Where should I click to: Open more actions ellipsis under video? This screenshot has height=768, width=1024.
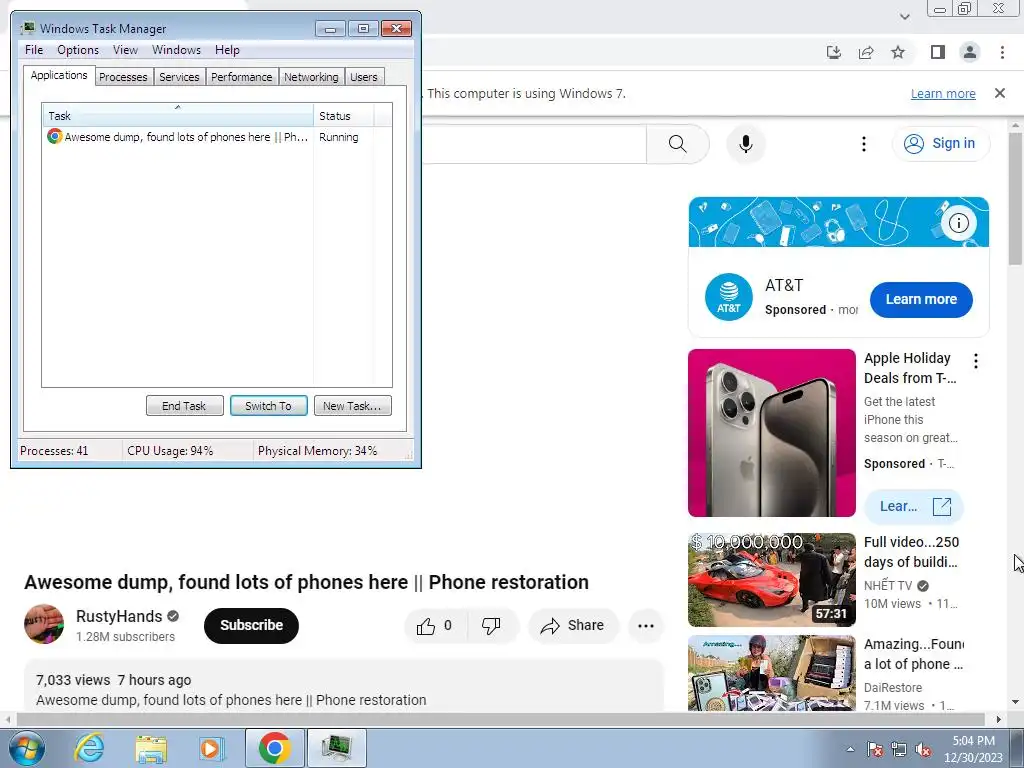pyautogui.click(x=645, y=626)
